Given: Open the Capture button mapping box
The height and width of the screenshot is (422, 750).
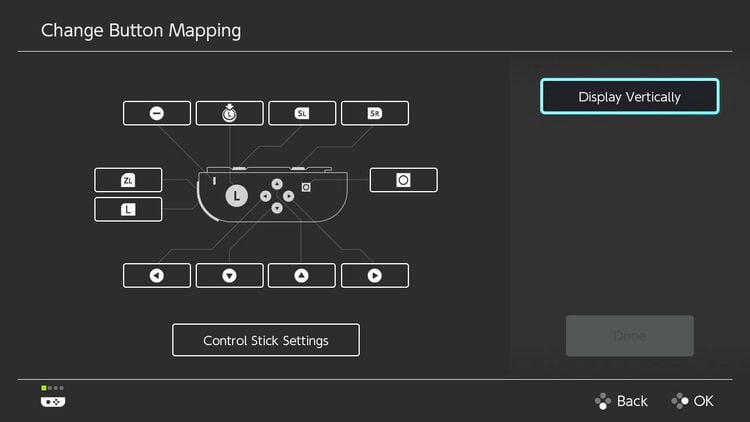Looking at the screenshot, I should click(403, 180).
